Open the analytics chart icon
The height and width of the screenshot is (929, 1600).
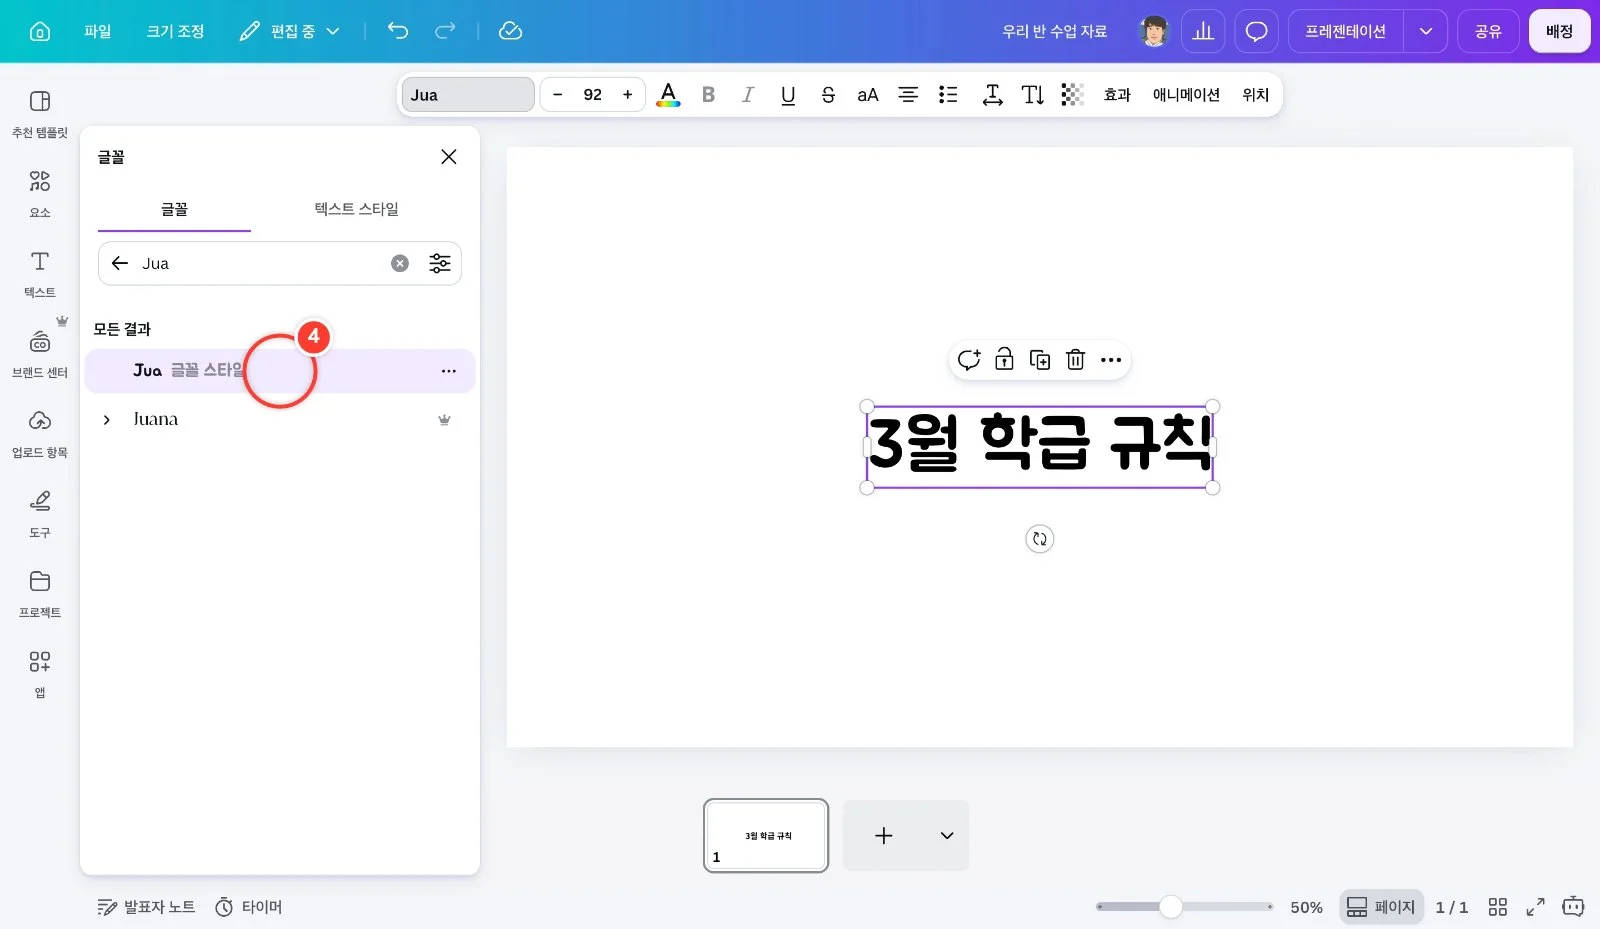tap(1203, 31)
